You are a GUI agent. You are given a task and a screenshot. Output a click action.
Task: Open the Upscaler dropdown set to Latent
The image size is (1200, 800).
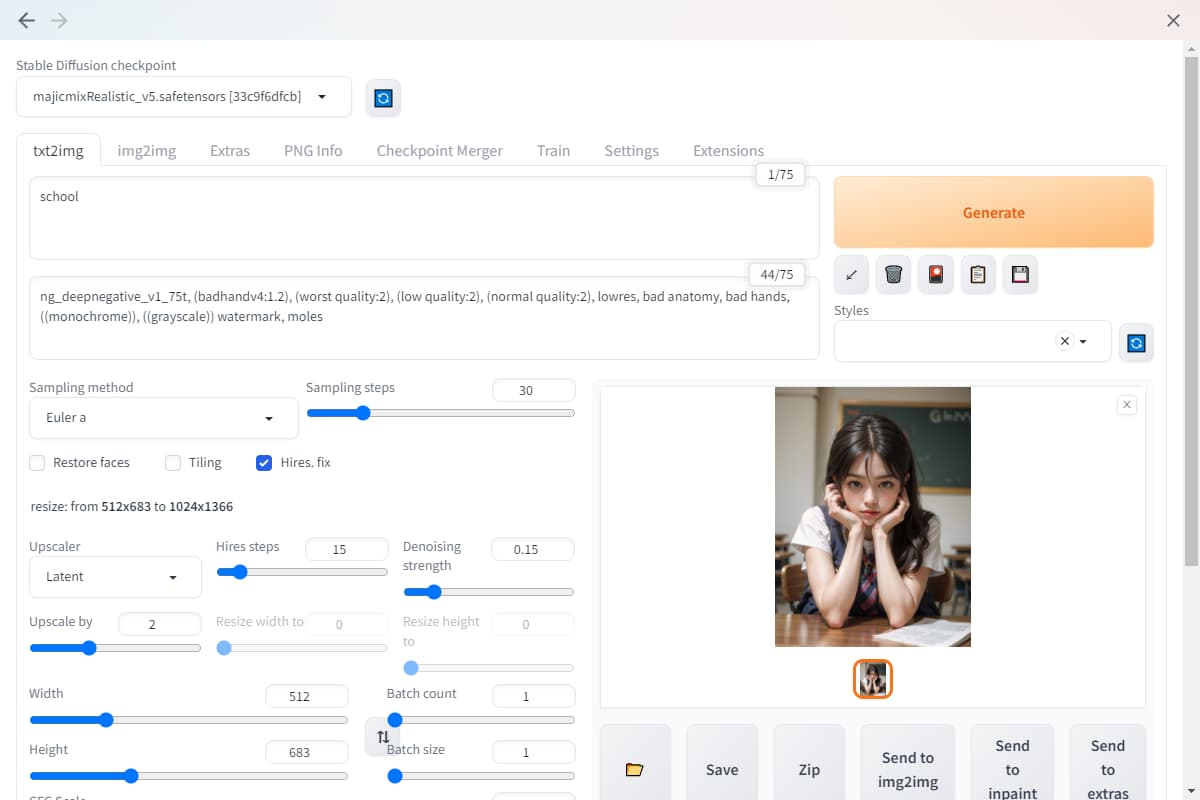(115, 577)
